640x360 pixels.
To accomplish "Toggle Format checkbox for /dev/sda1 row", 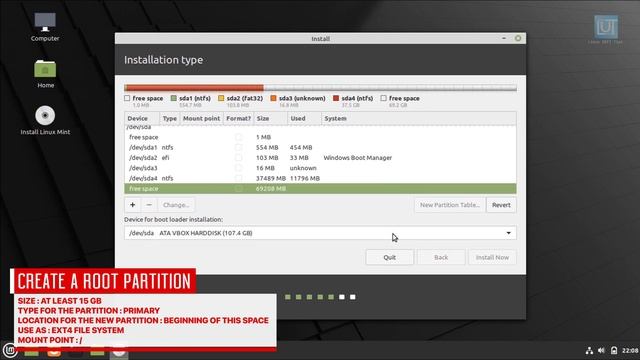I will coord(238,147).
